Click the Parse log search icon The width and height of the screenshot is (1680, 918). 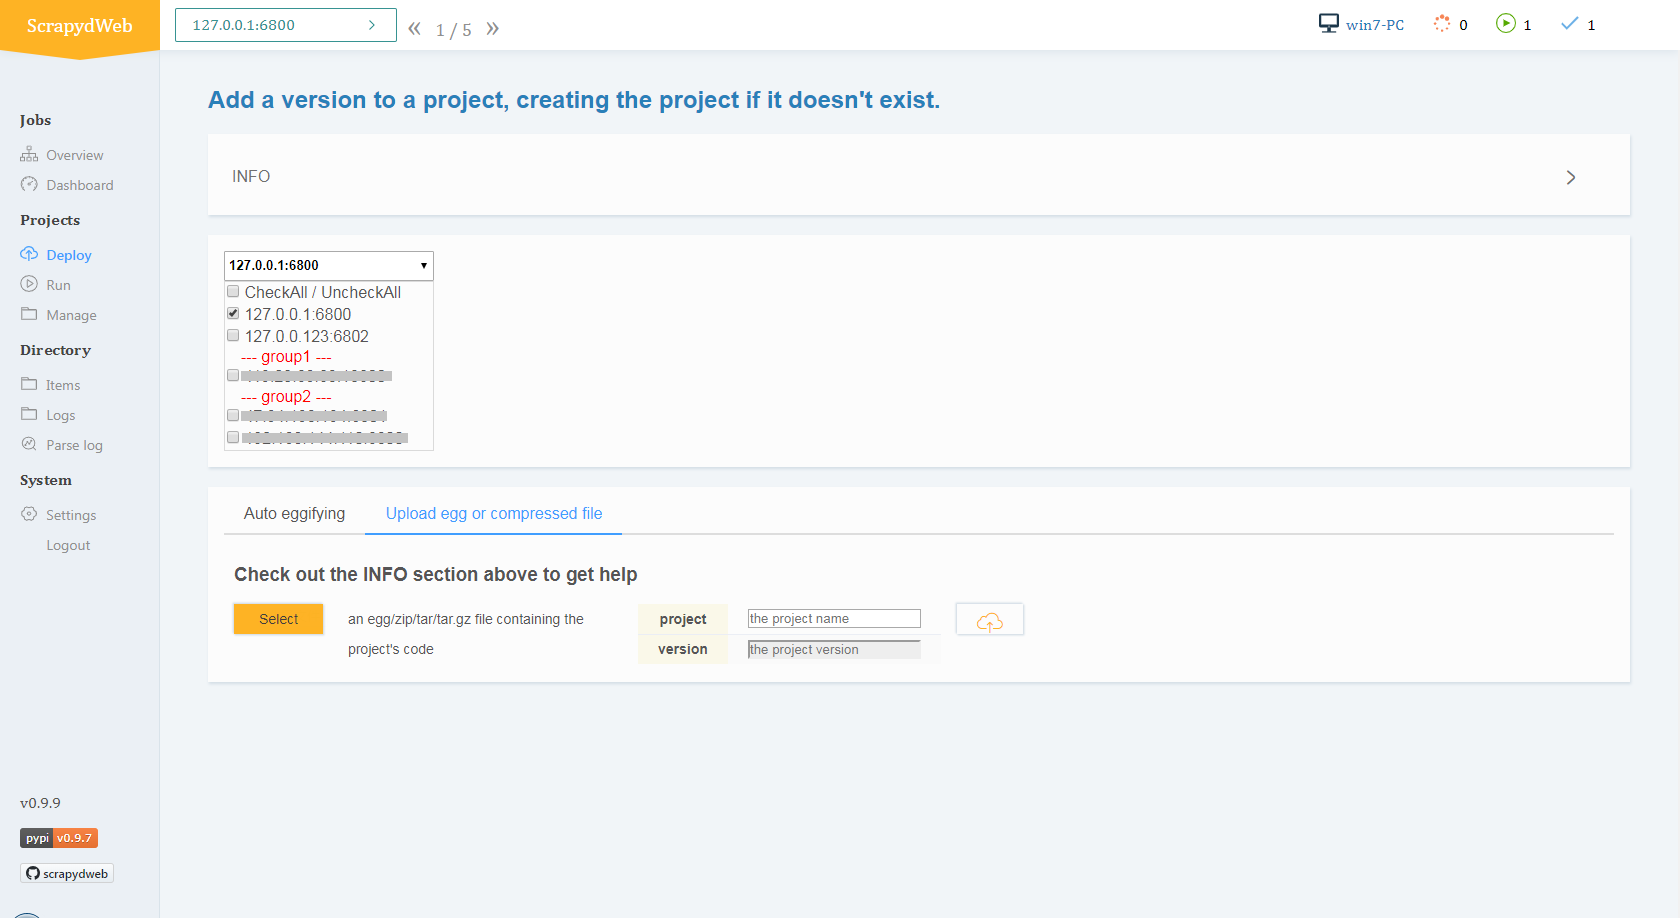point(29,444)
